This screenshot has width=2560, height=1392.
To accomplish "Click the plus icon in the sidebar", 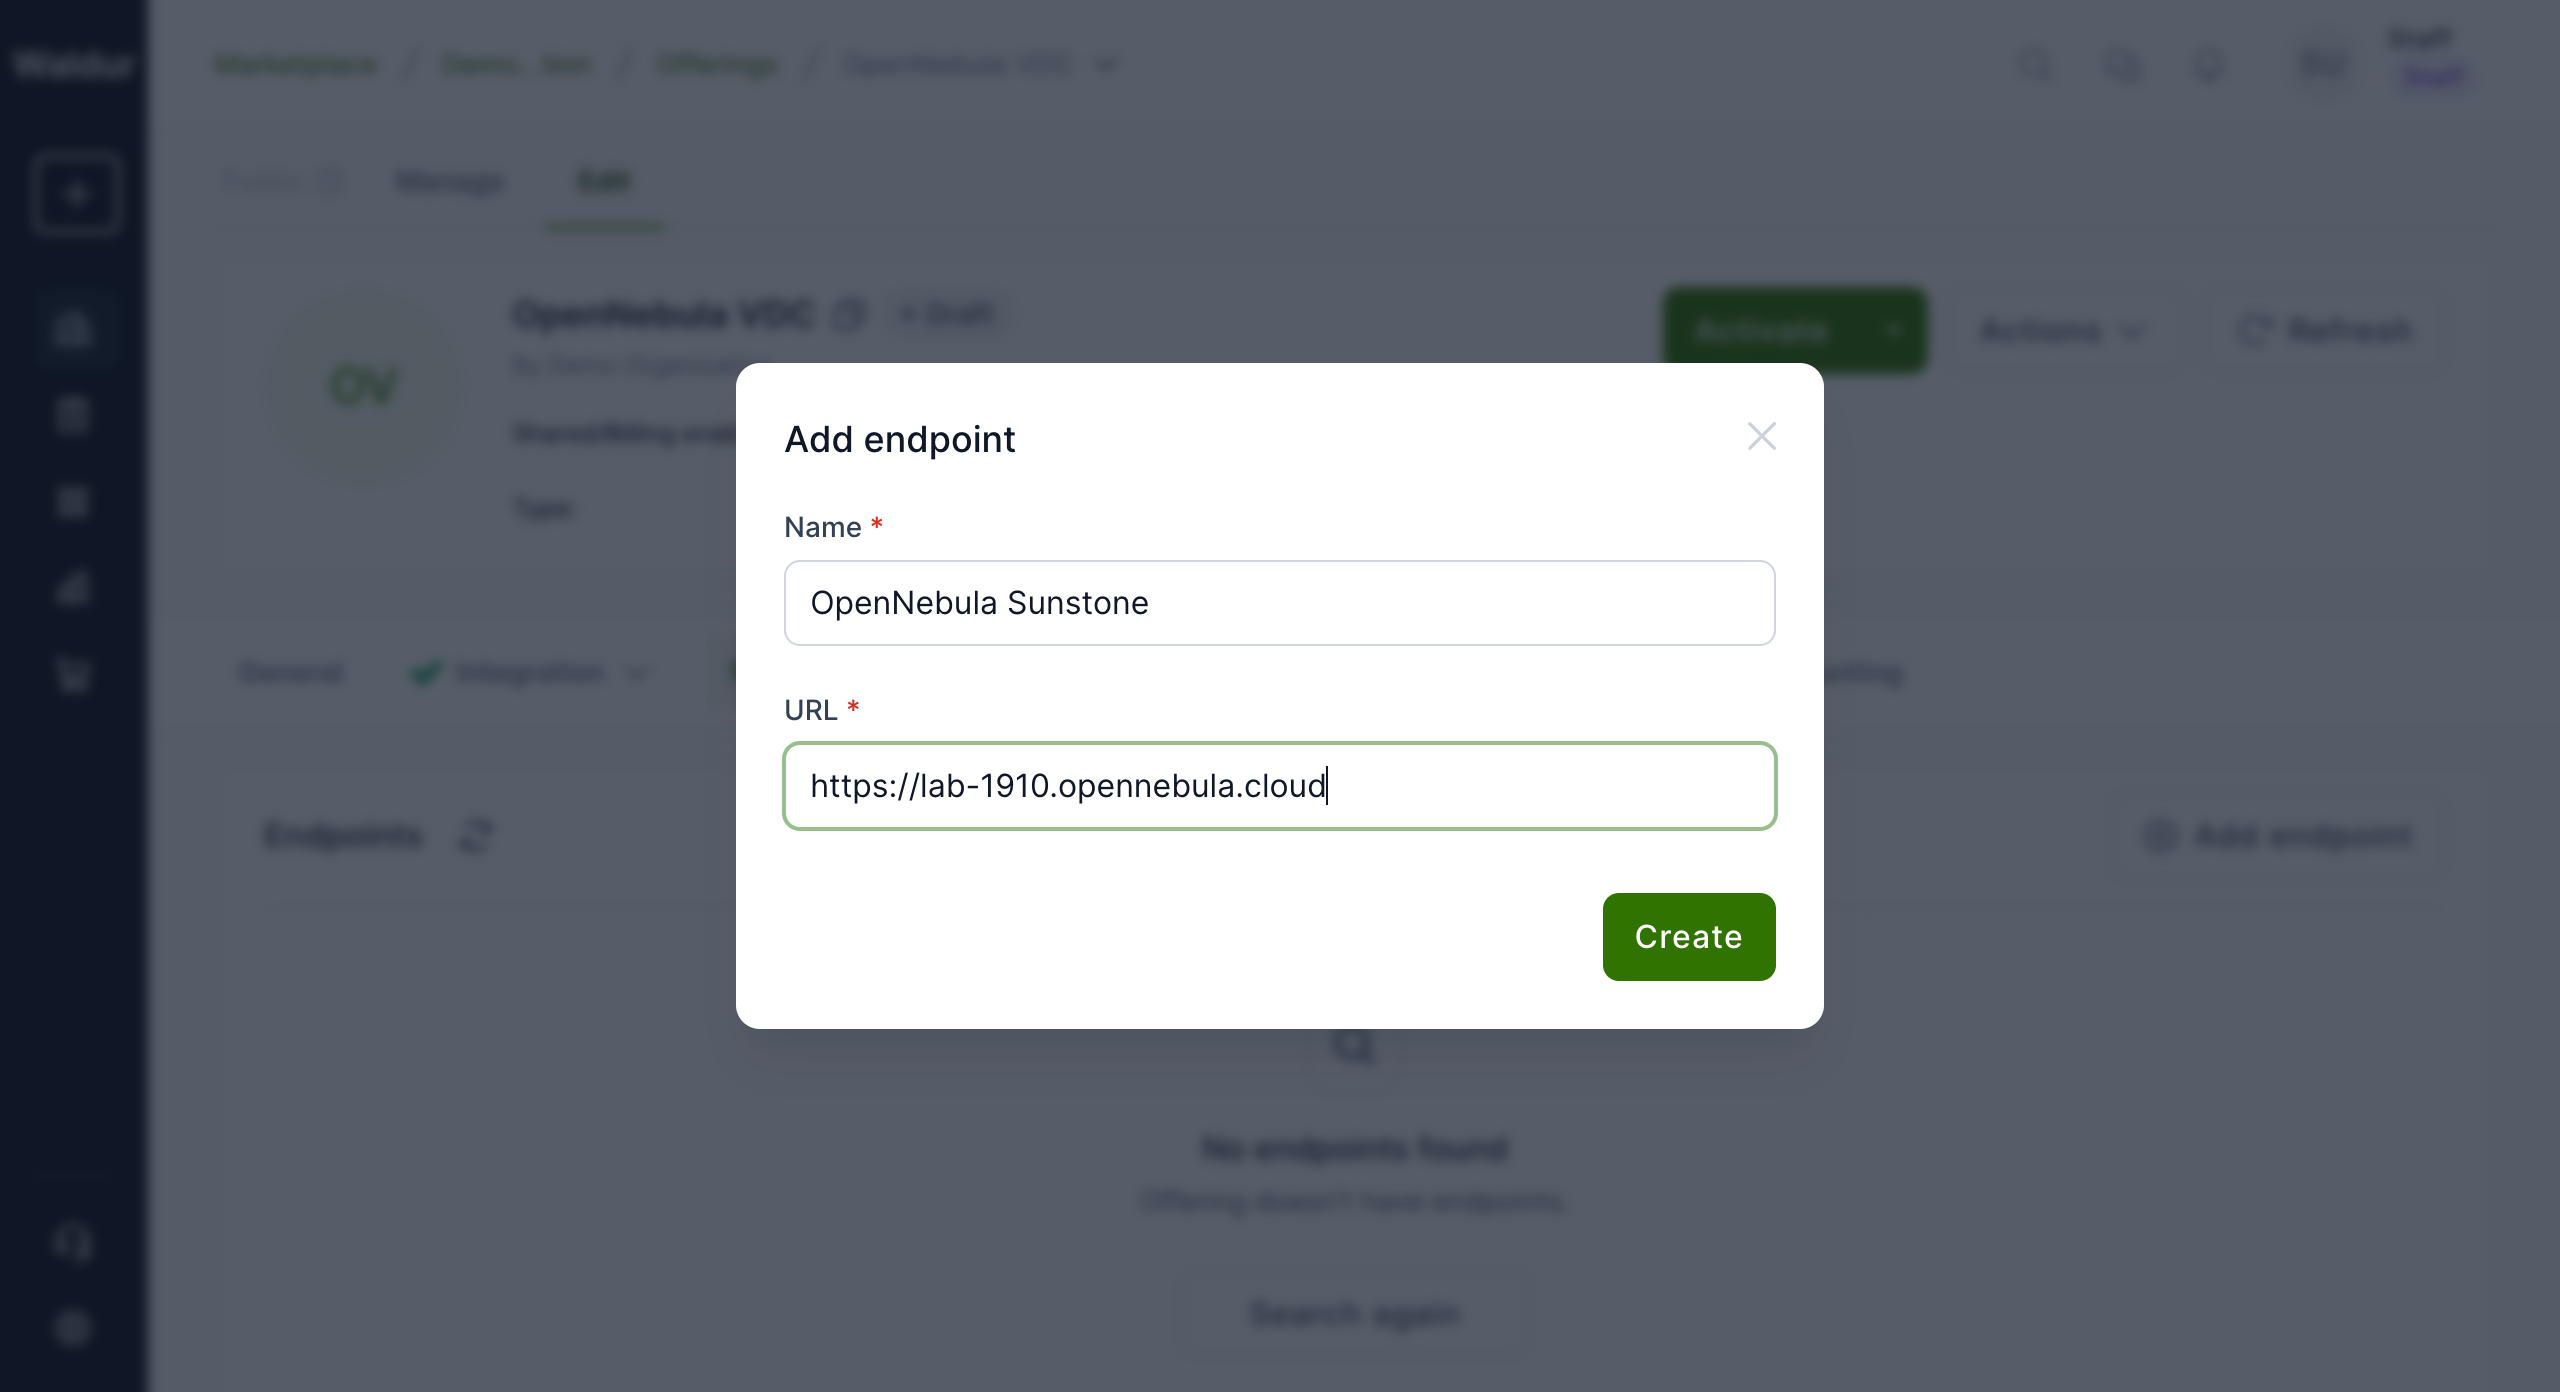I will click(76, 194).
